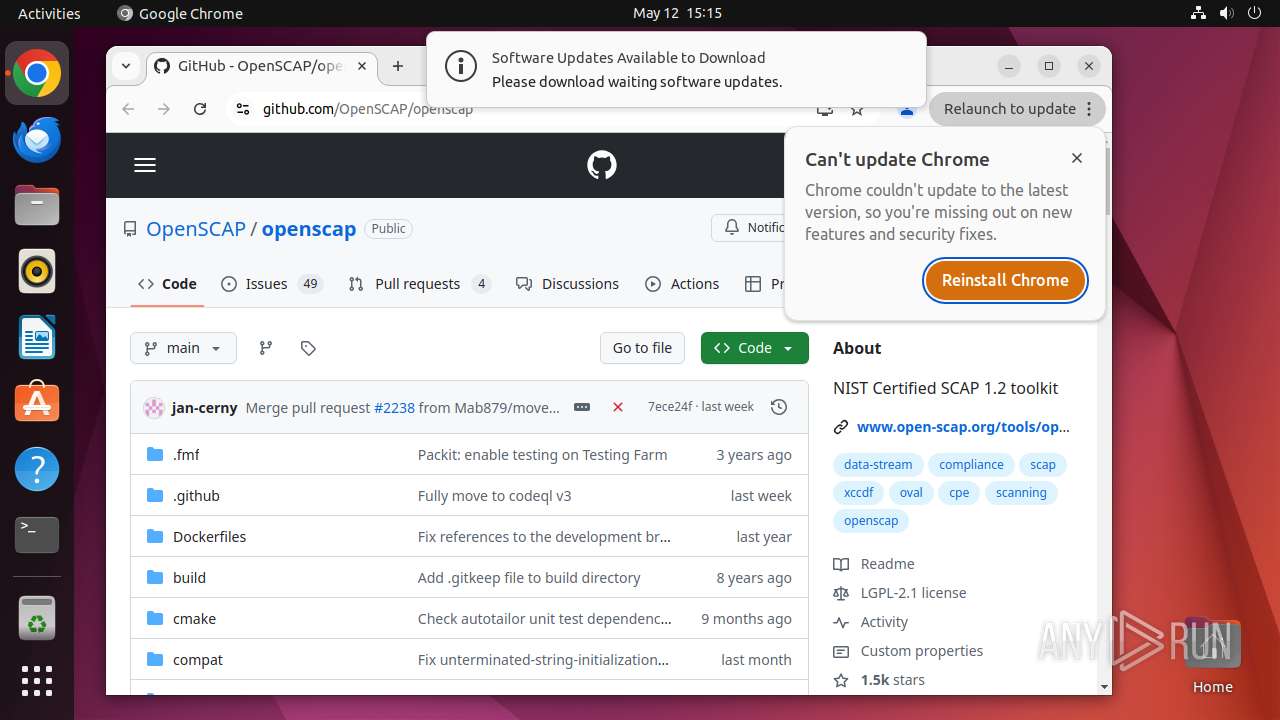Switch to Pull requests tab

point(419,284)
